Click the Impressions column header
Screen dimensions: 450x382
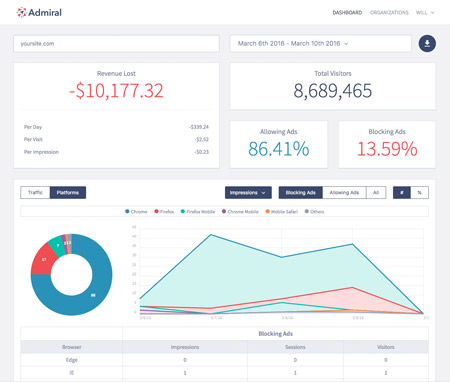tap(185, 347)
